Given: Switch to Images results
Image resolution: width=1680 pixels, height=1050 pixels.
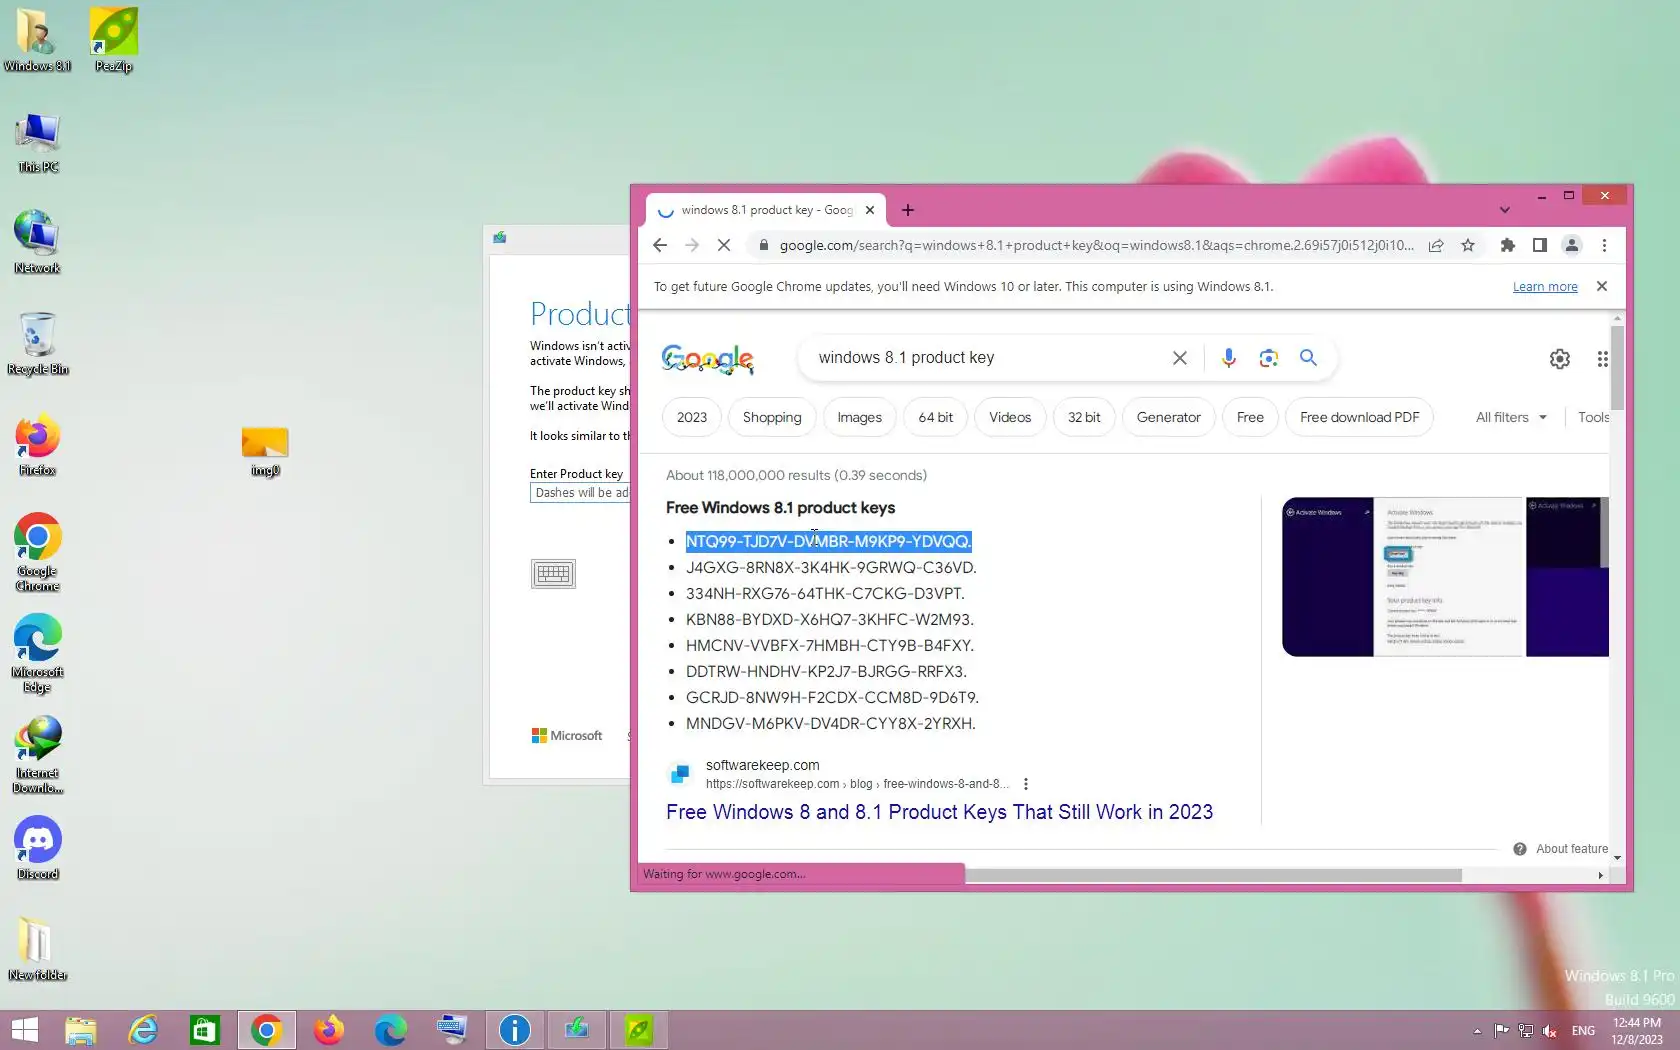Looking at the screenshot, I should pyautogui.click(x=860, y=417).
